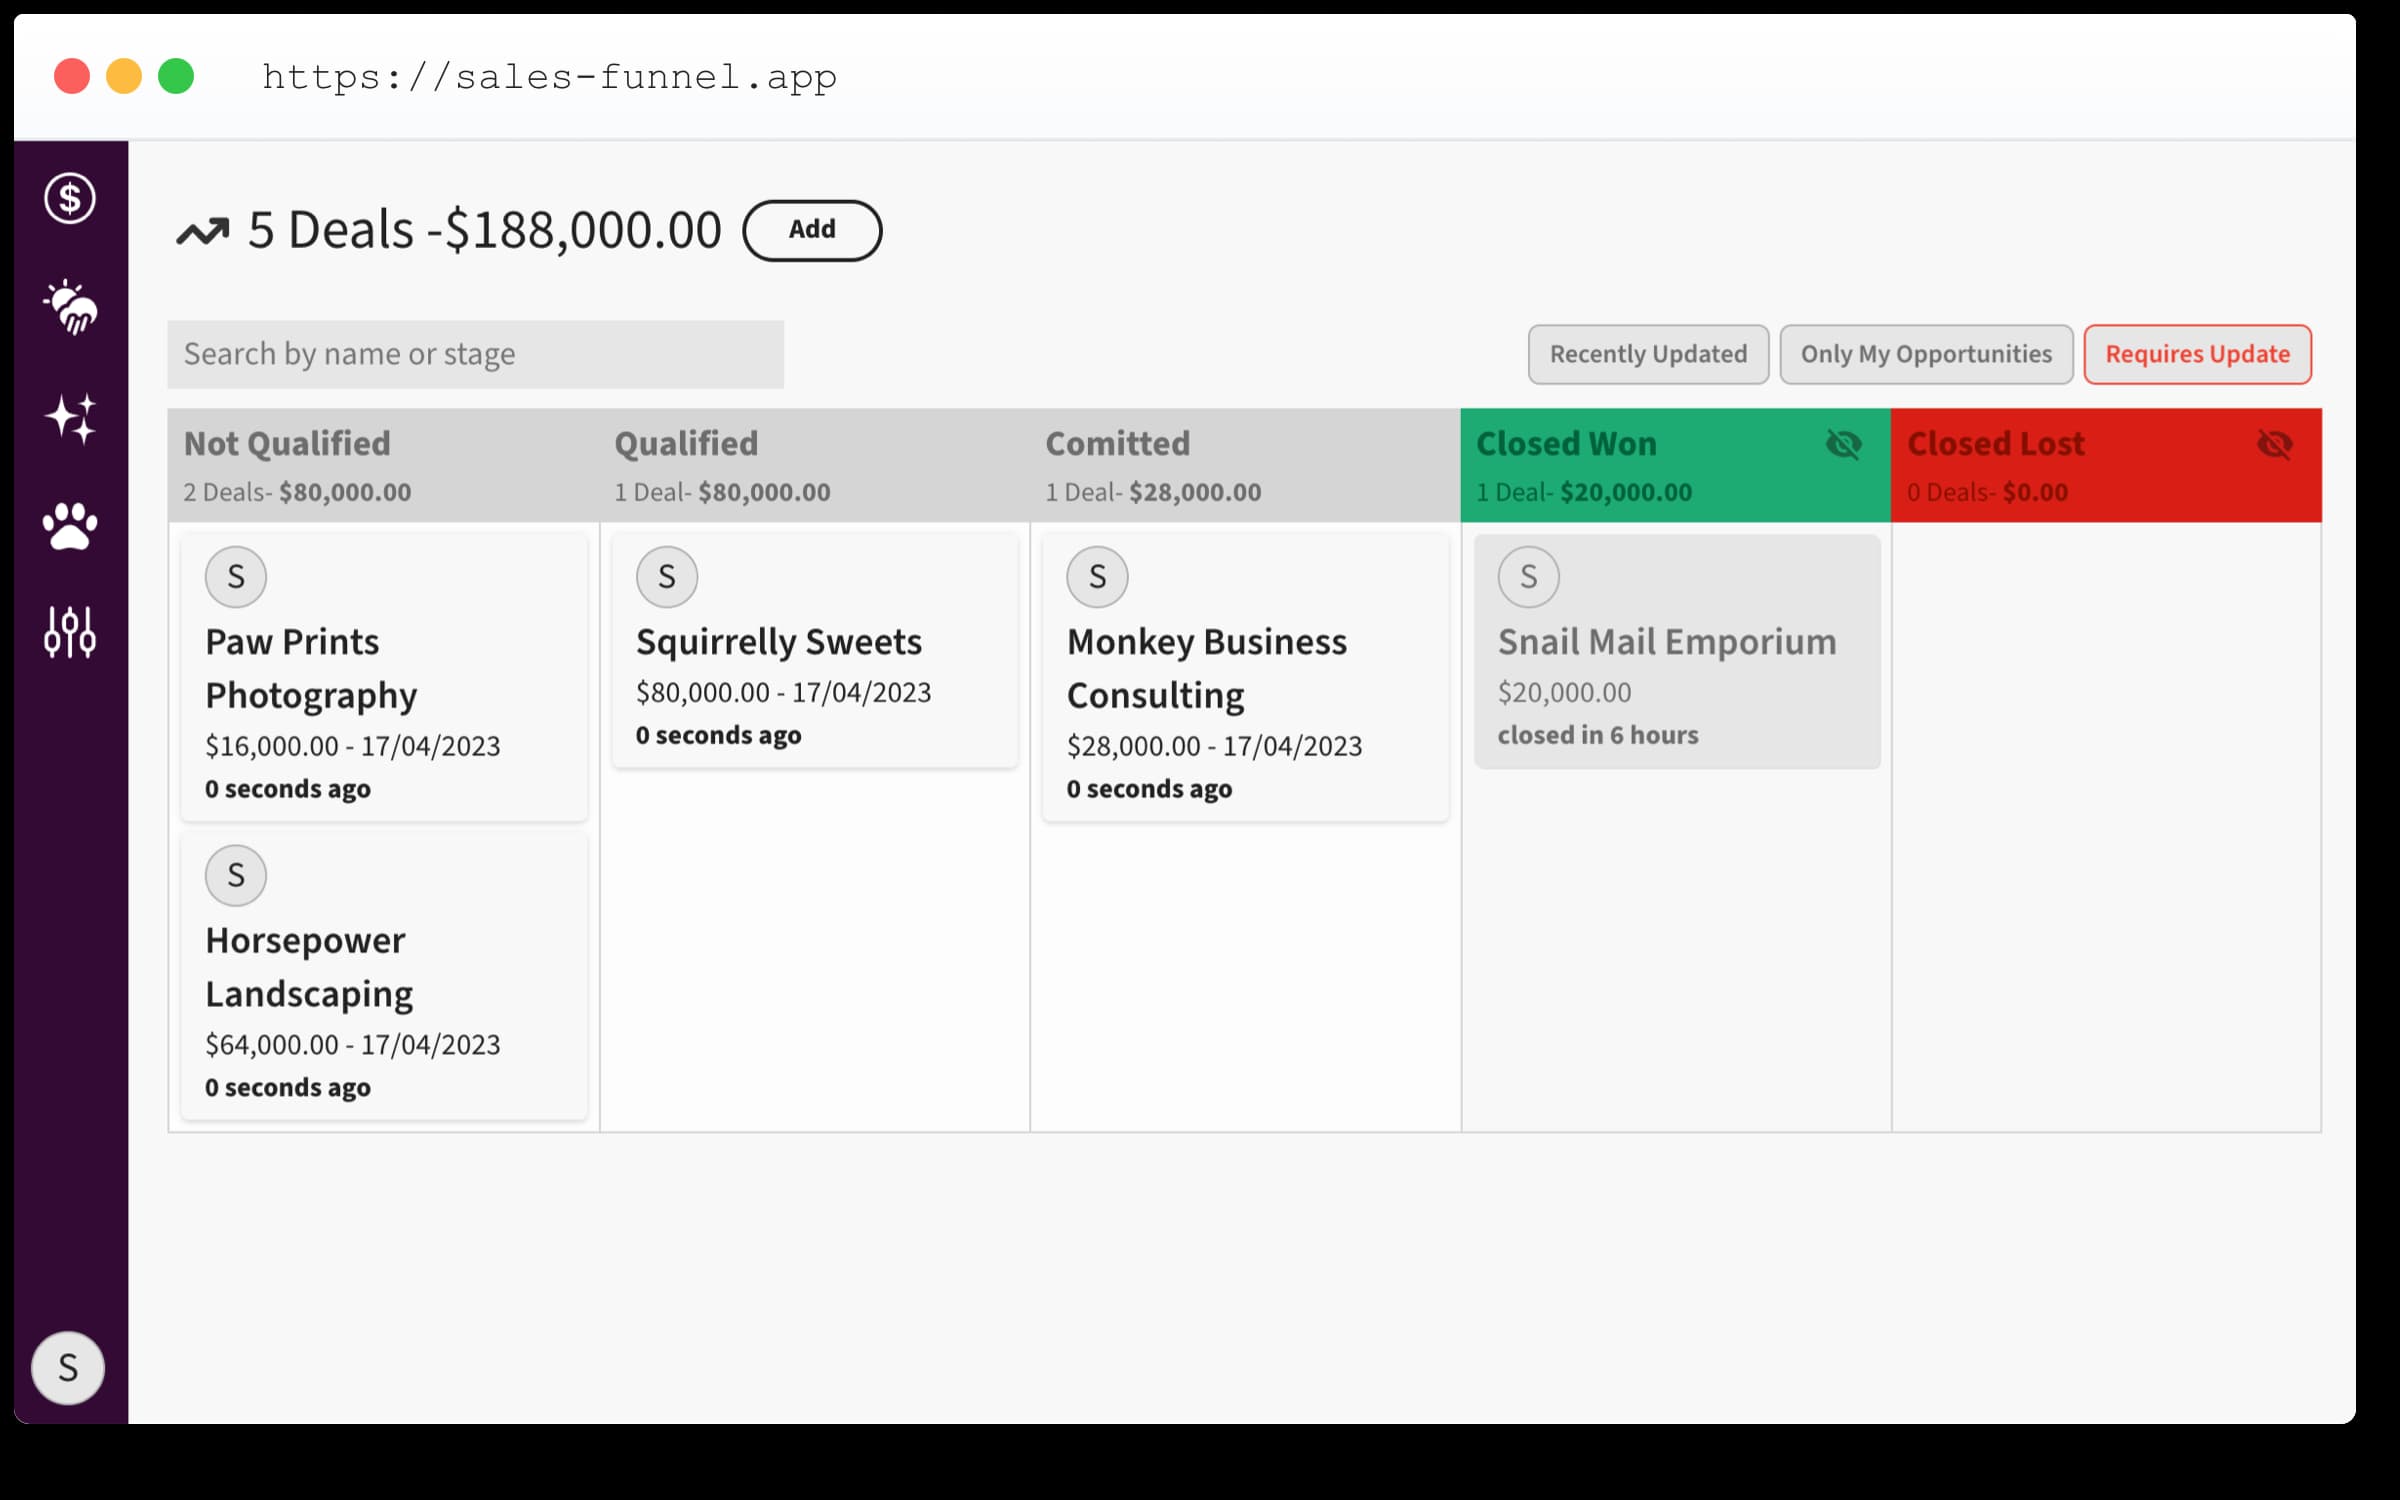The height and width of the screenshot is (1500, 2400).
Task: Click the red close window button
Action: [72, 76]
